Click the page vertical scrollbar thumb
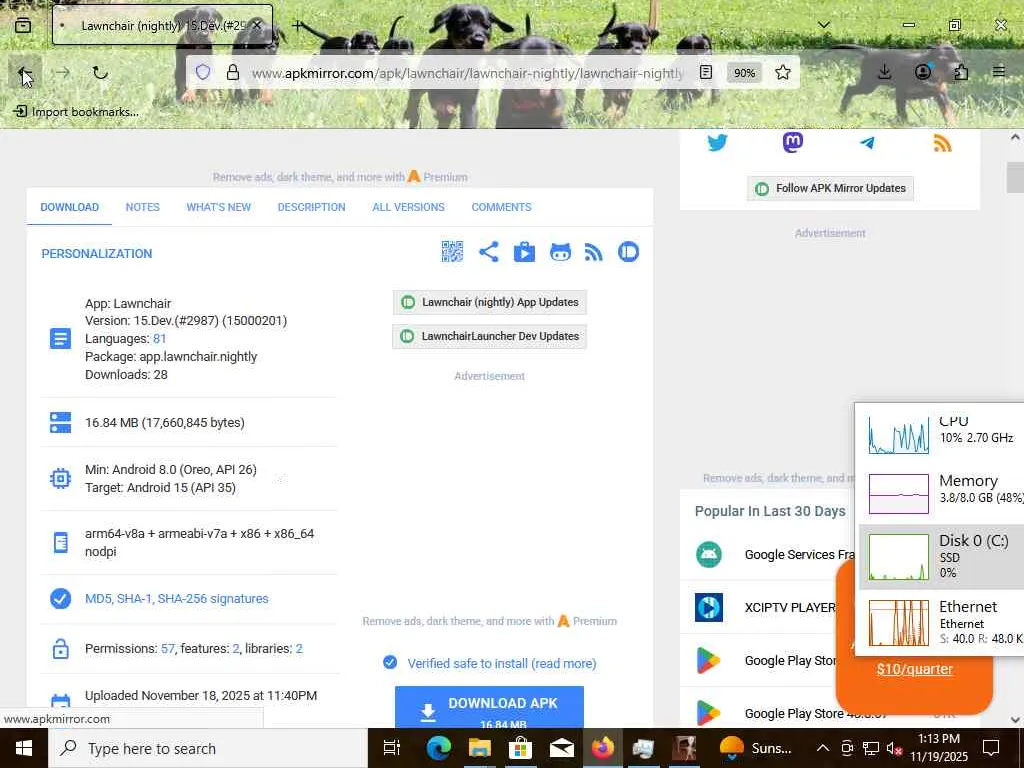Viewport: 1024px width, 768px height. click(1015, 178)
